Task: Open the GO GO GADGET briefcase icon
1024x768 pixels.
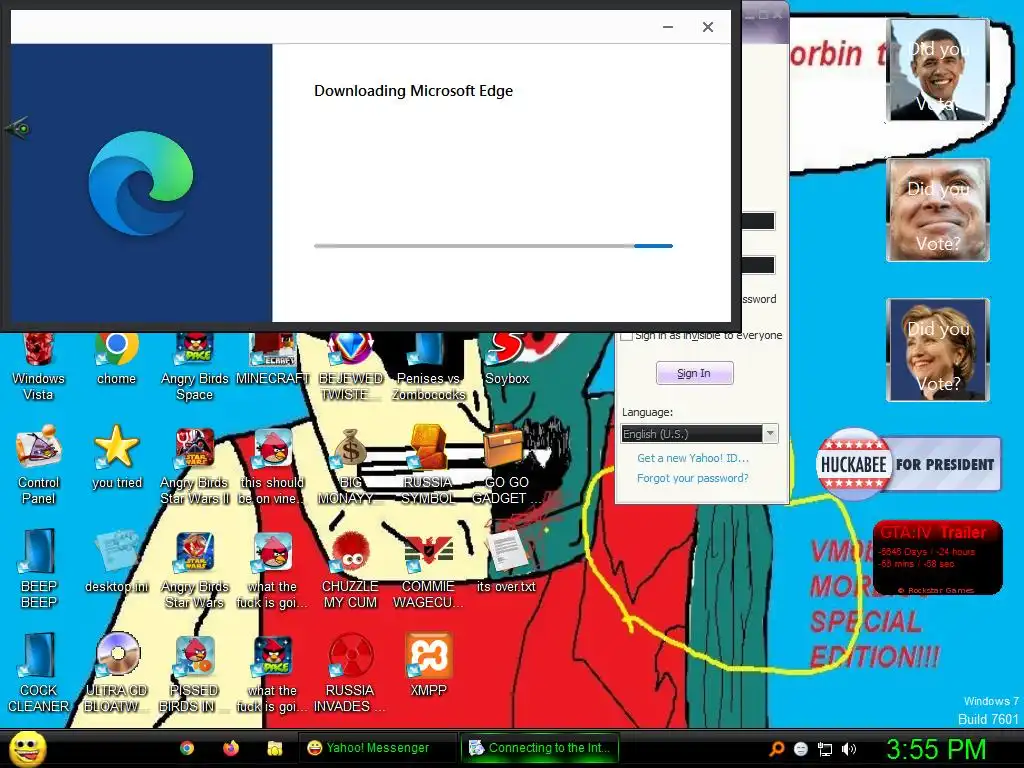Action: (x=507, y=465)
